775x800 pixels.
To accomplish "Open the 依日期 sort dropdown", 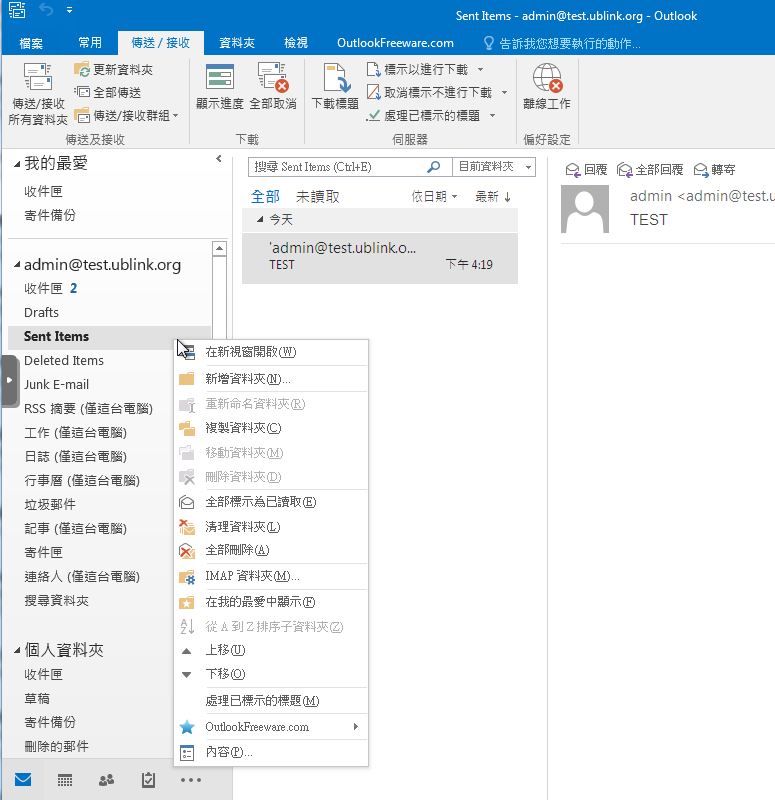I will point(434,197).
